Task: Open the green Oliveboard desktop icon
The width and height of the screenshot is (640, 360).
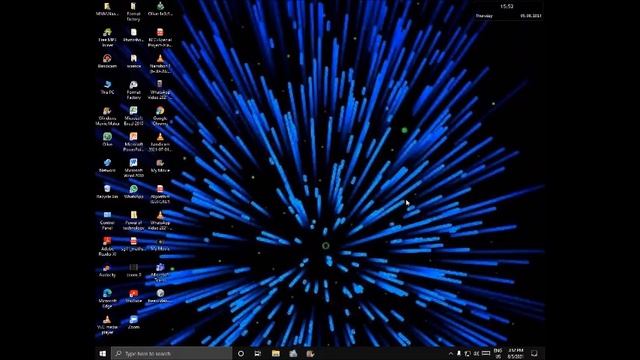Action: coord(107,139)
